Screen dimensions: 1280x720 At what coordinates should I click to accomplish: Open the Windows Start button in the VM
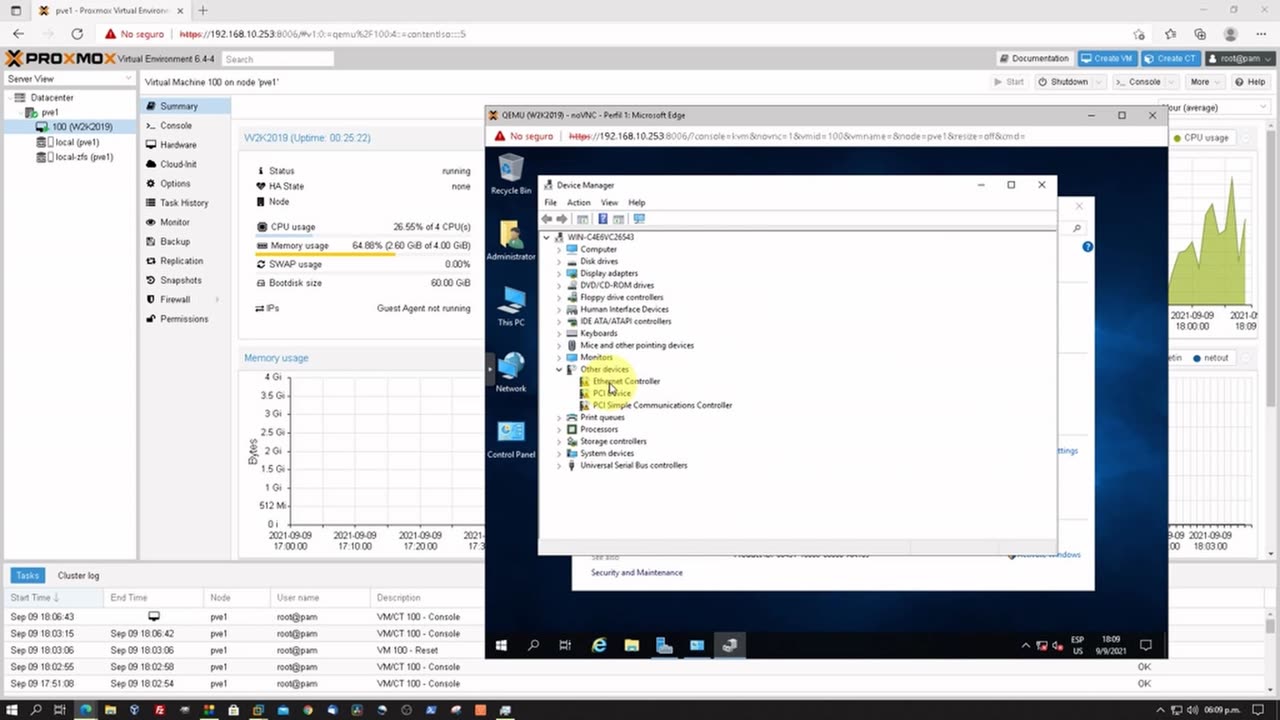click(x=501, y=646)
